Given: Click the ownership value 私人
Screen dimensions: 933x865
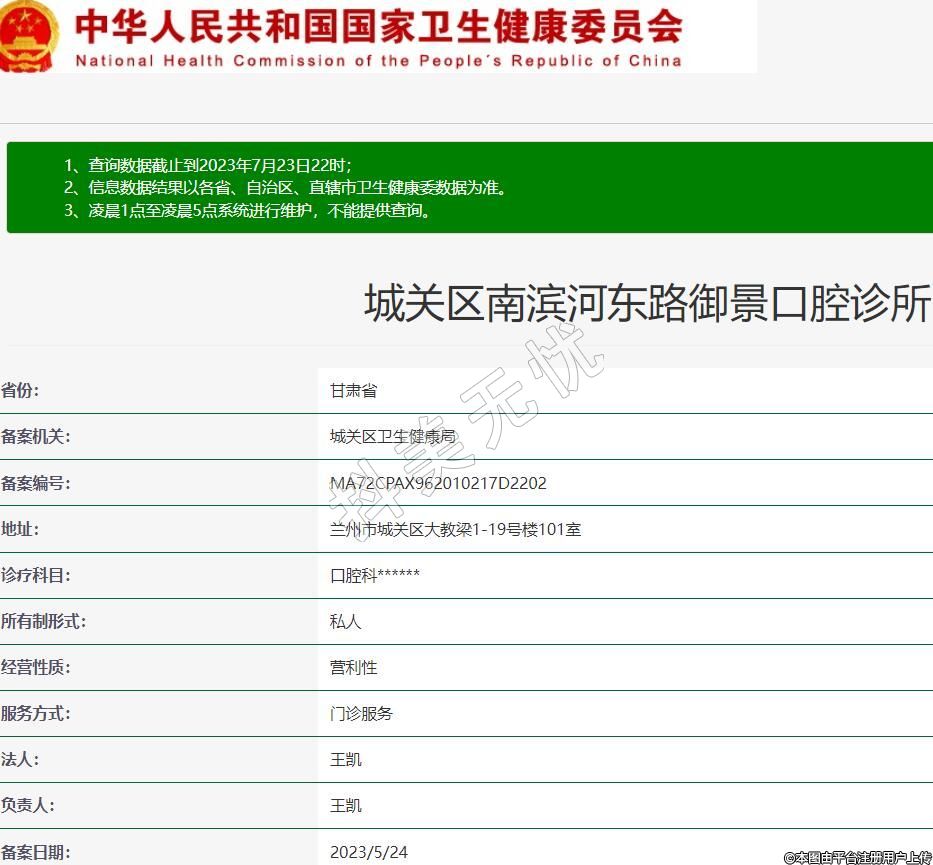Looking at the screenshot, I should coord(345,621).
